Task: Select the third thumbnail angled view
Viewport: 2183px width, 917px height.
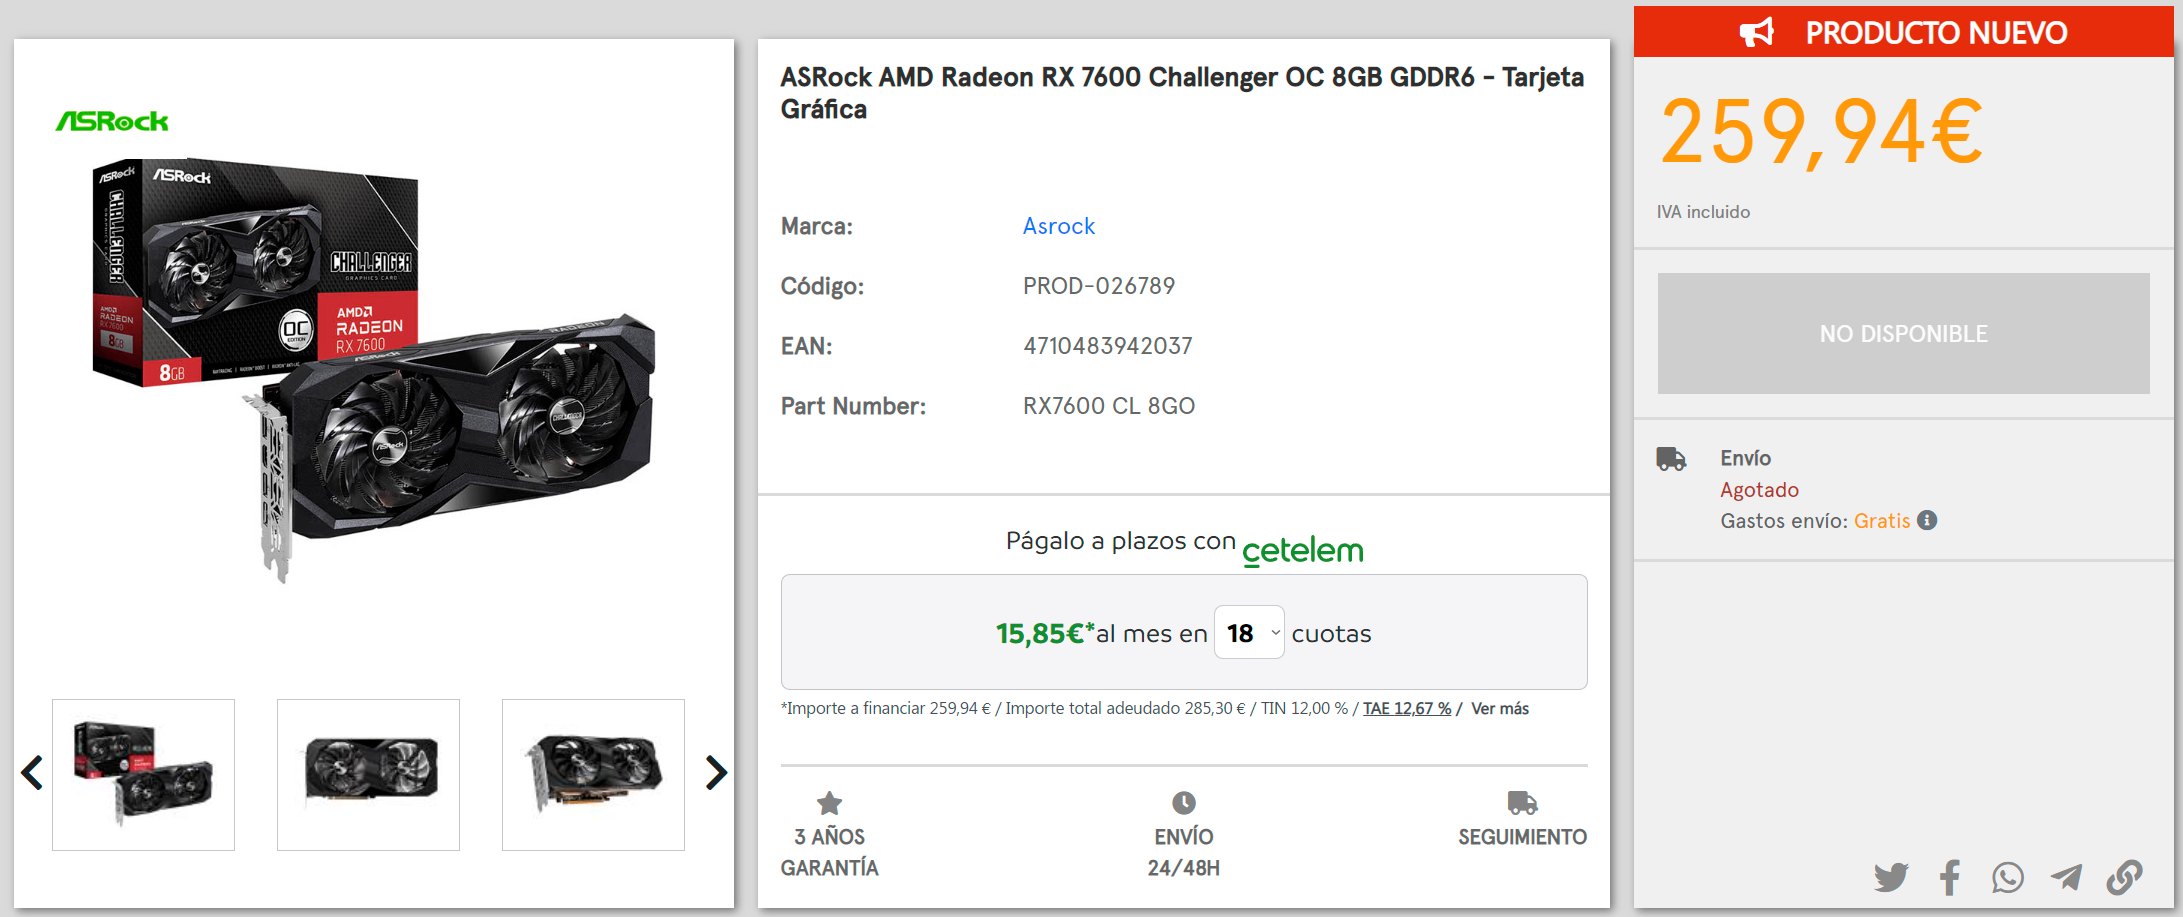Action: (x=593, y=774)
